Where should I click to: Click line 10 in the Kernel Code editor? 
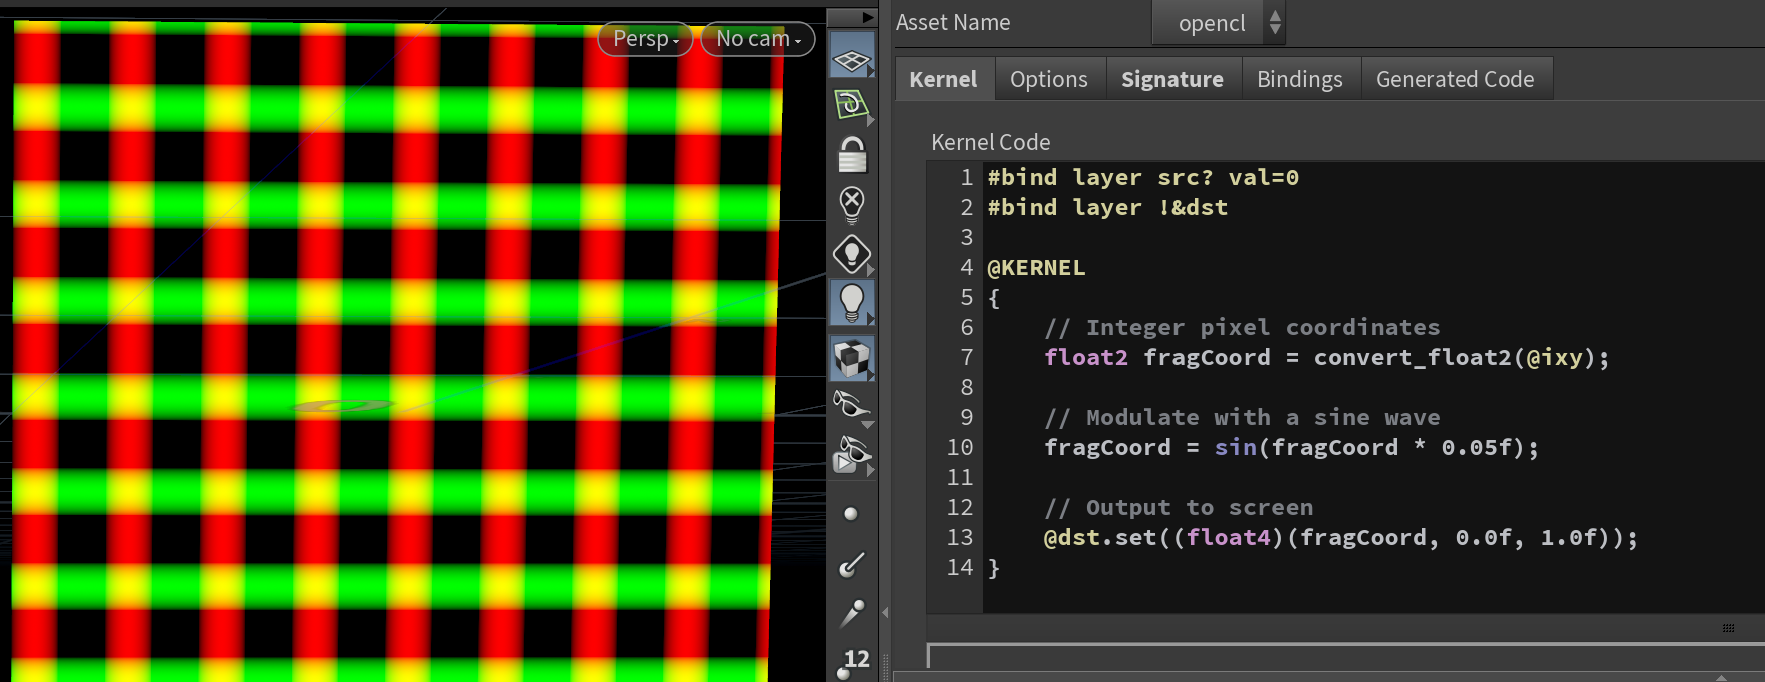coord(1290,447)
